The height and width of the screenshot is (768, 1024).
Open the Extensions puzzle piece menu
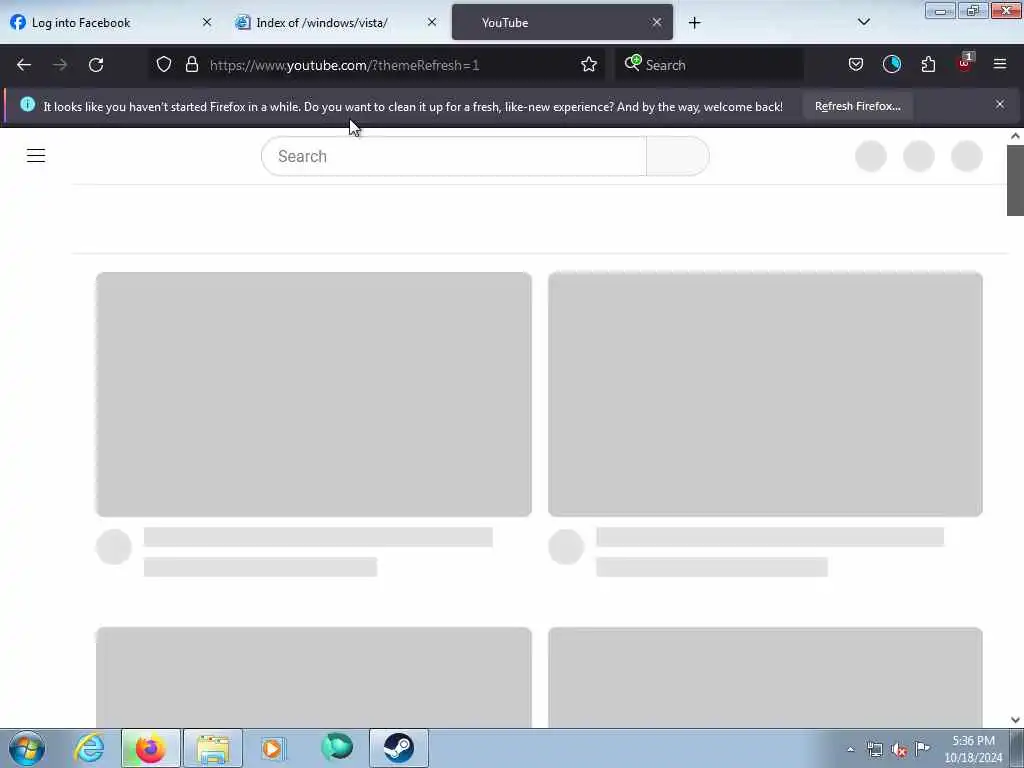point(928,64)
